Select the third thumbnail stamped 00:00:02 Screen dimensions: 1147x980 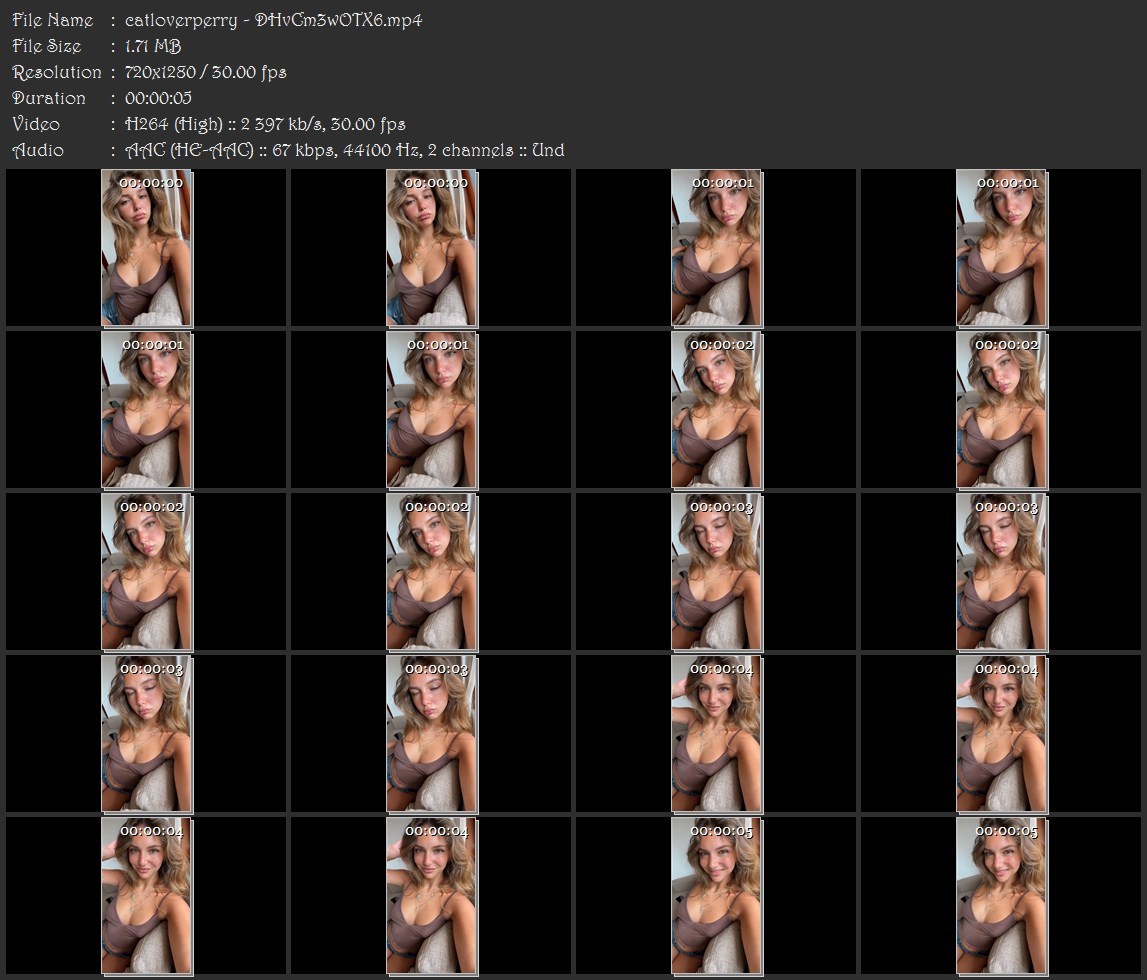tap(146, 572)
